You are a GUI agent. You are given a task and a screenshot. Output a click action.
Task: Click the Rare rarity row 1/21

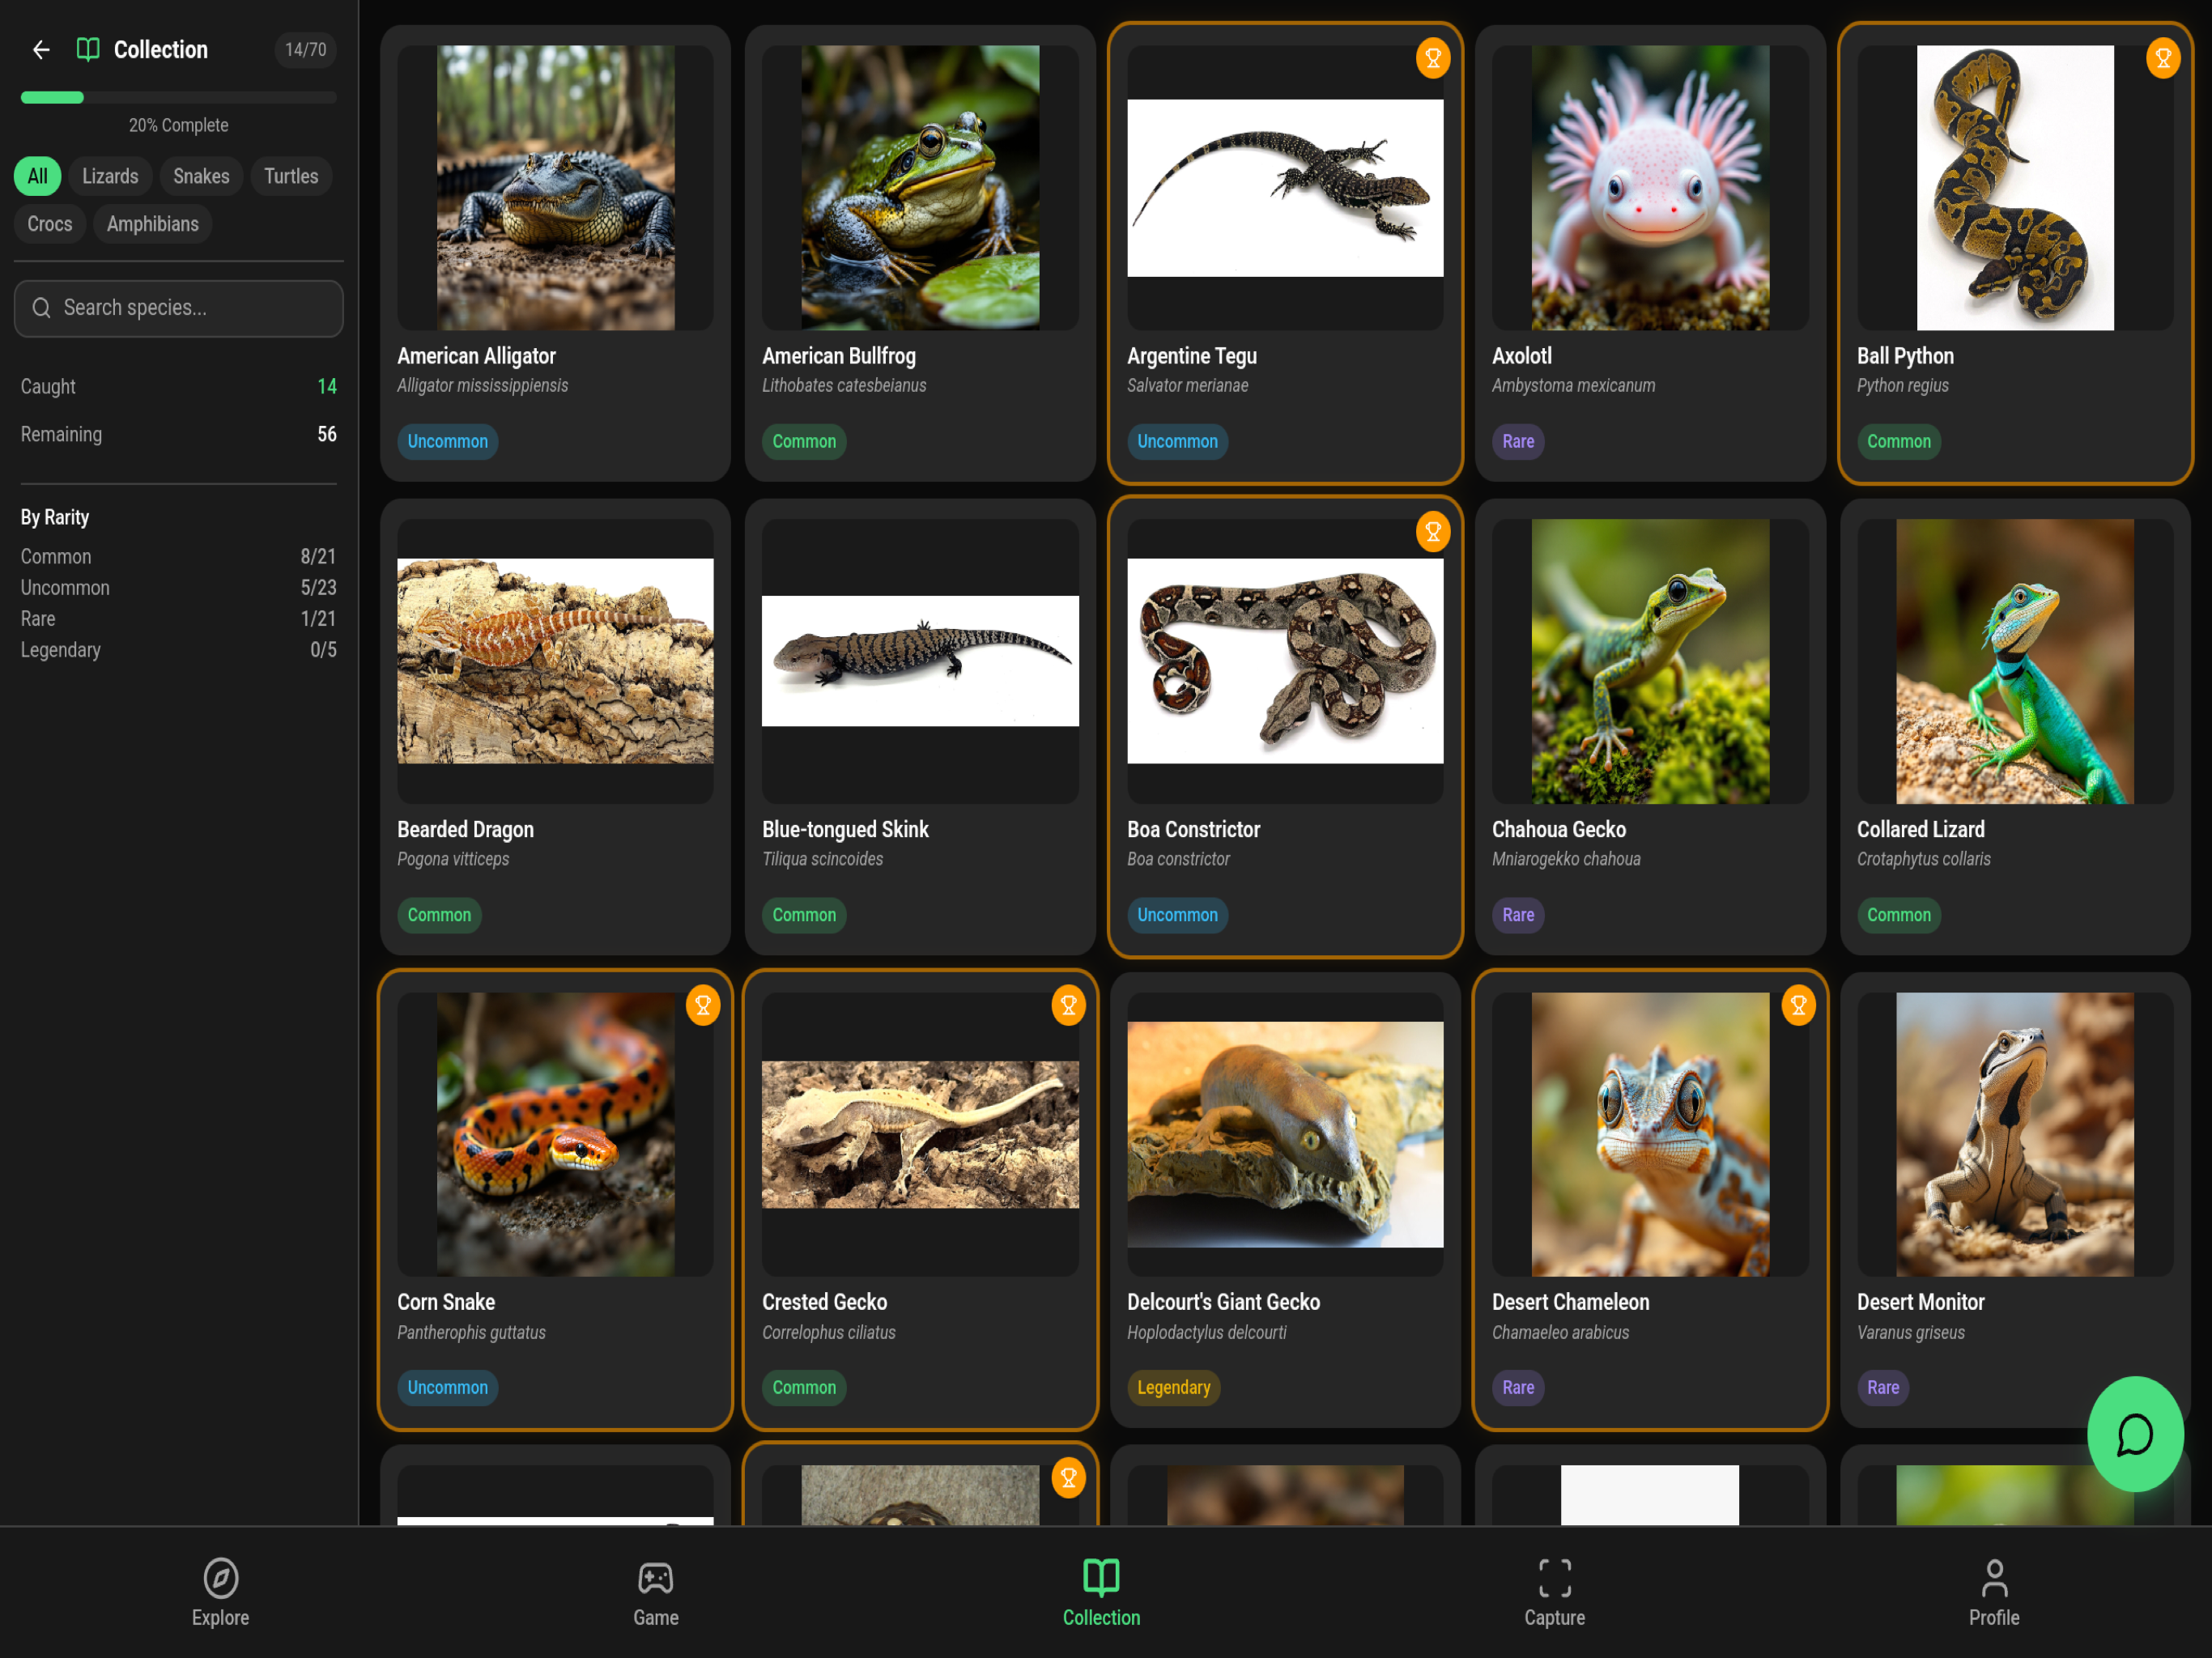click(x=179, y=619)
